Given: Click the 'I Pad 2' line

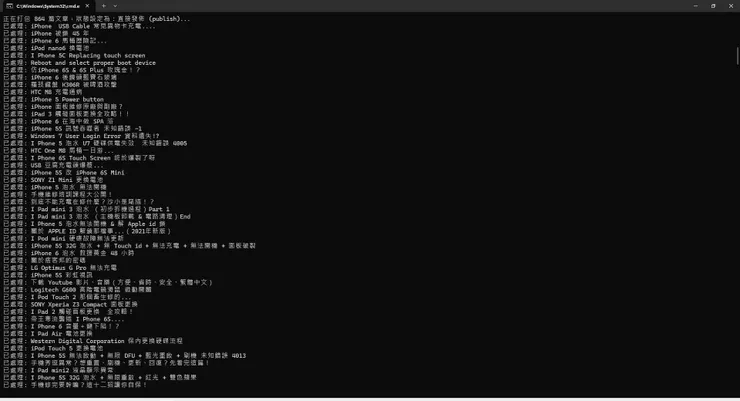Looking at the screenshot, I should coord(68,312).
